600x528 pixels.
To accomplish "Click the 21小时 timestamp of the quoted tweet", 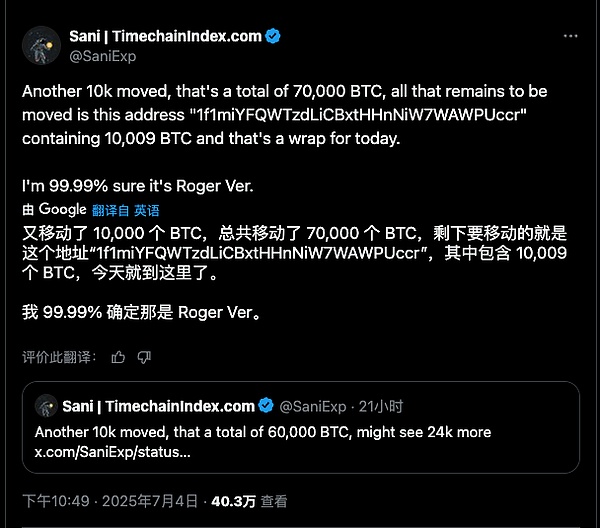I will click(x=381, y=406).
